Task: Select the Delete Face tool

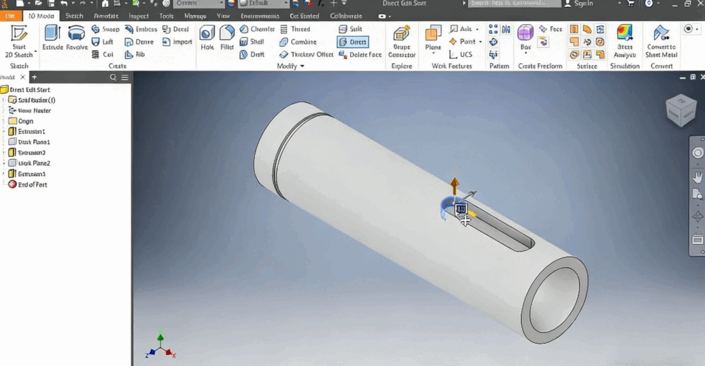Action: [360, 54]
